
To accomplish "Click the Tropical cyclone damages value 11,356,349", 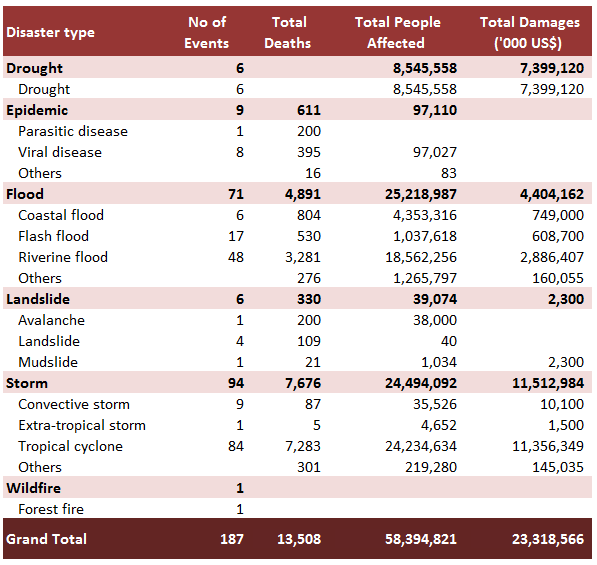I will pos(548,446).
